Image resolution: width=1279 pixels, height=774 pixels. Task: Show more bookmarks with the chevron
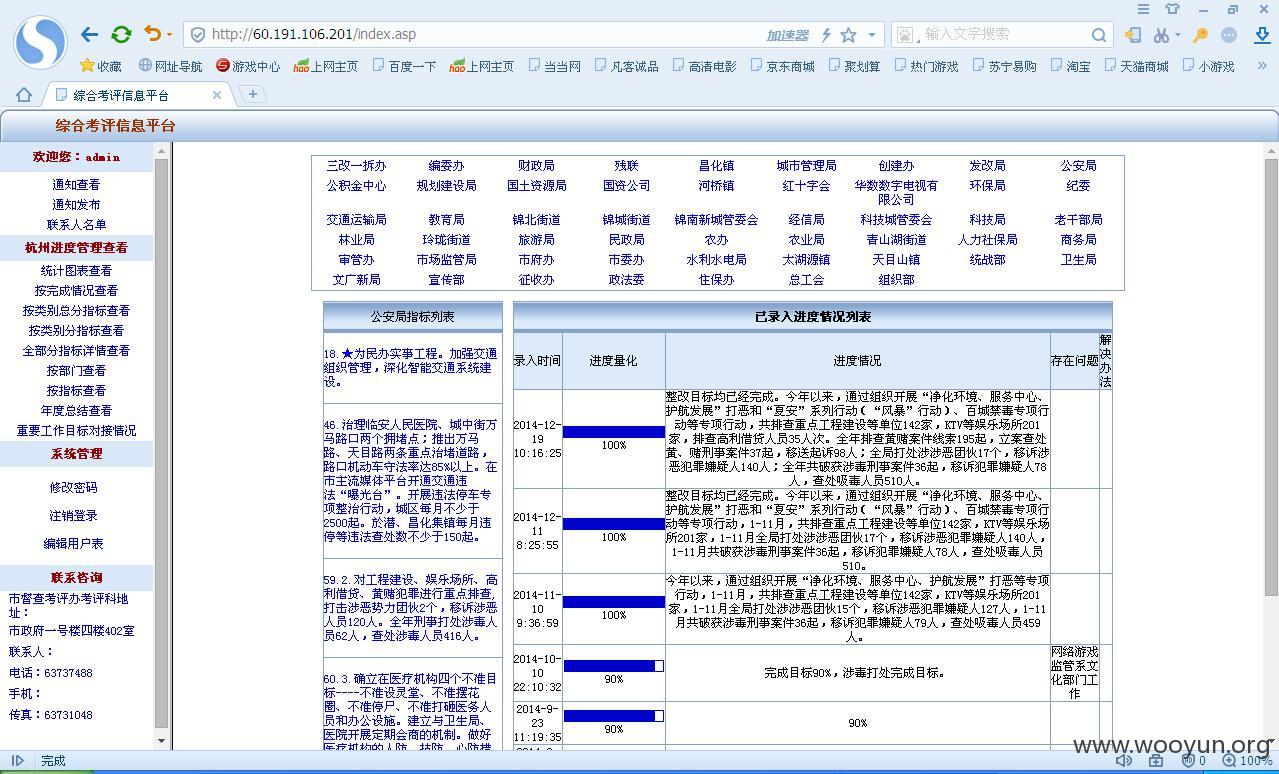[1262, 66]
